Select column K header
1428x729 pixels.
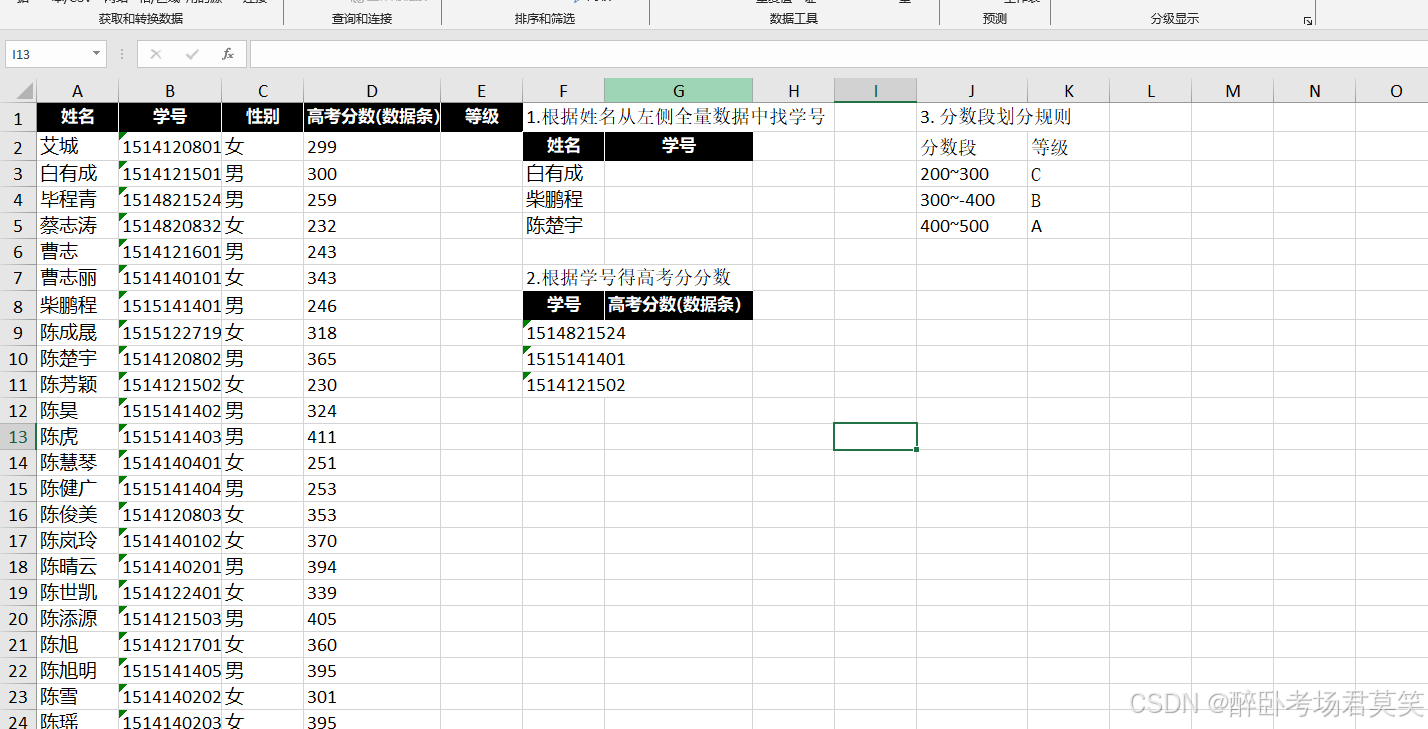1069,91
